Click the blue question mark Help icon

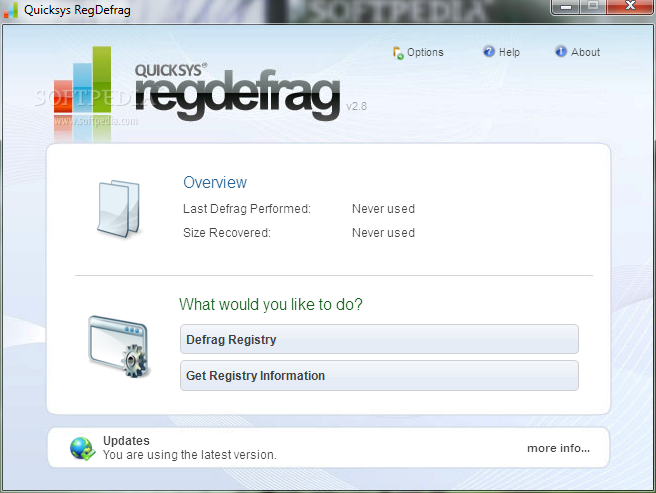click(x=489, y=51)
